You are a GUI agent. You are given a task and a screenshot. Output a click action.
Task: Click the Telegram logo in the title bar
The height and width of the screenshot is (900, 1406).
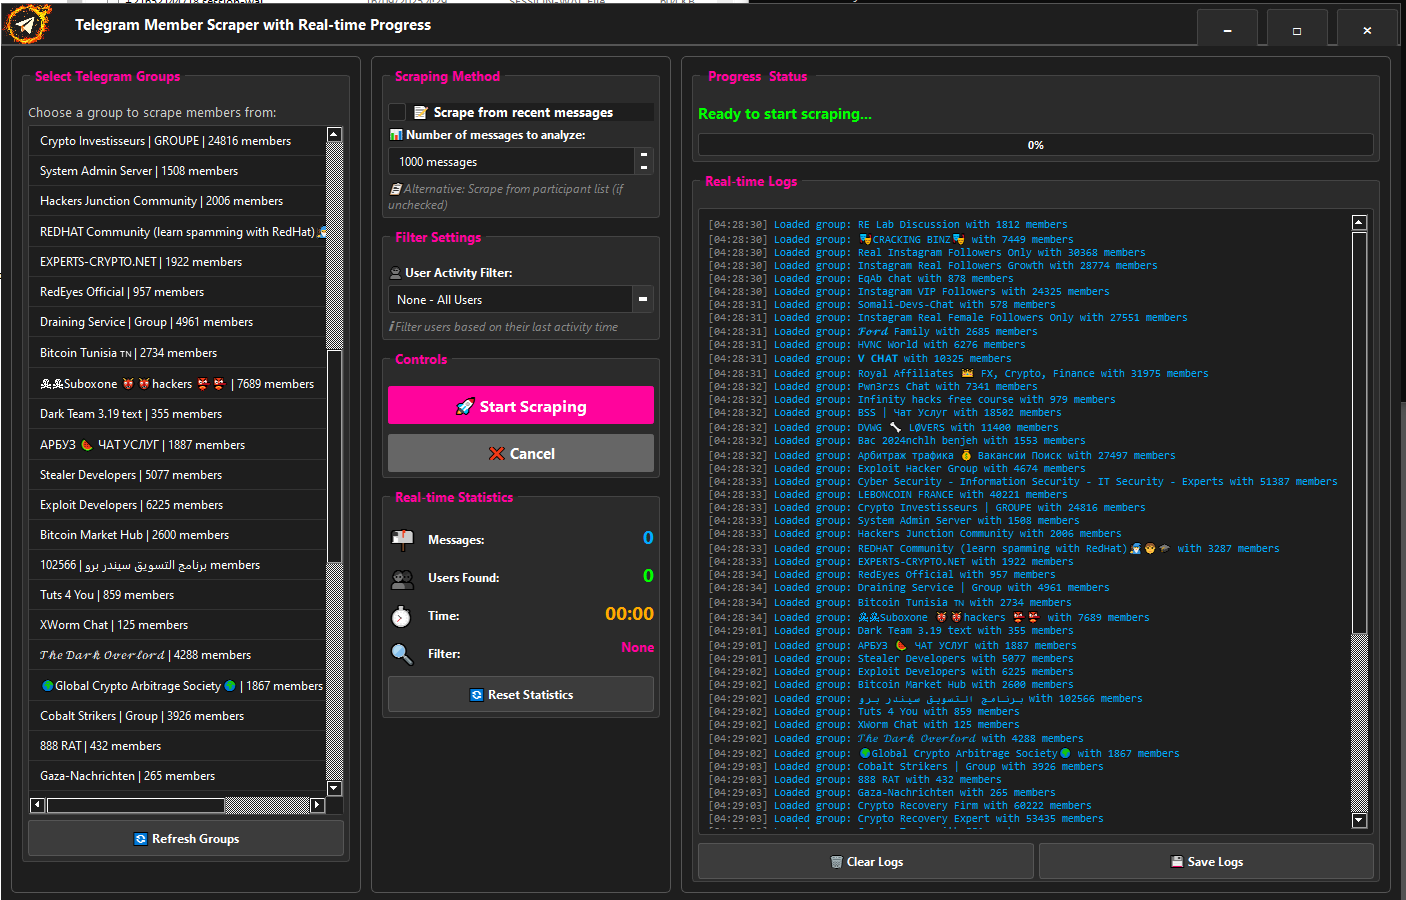27,24
